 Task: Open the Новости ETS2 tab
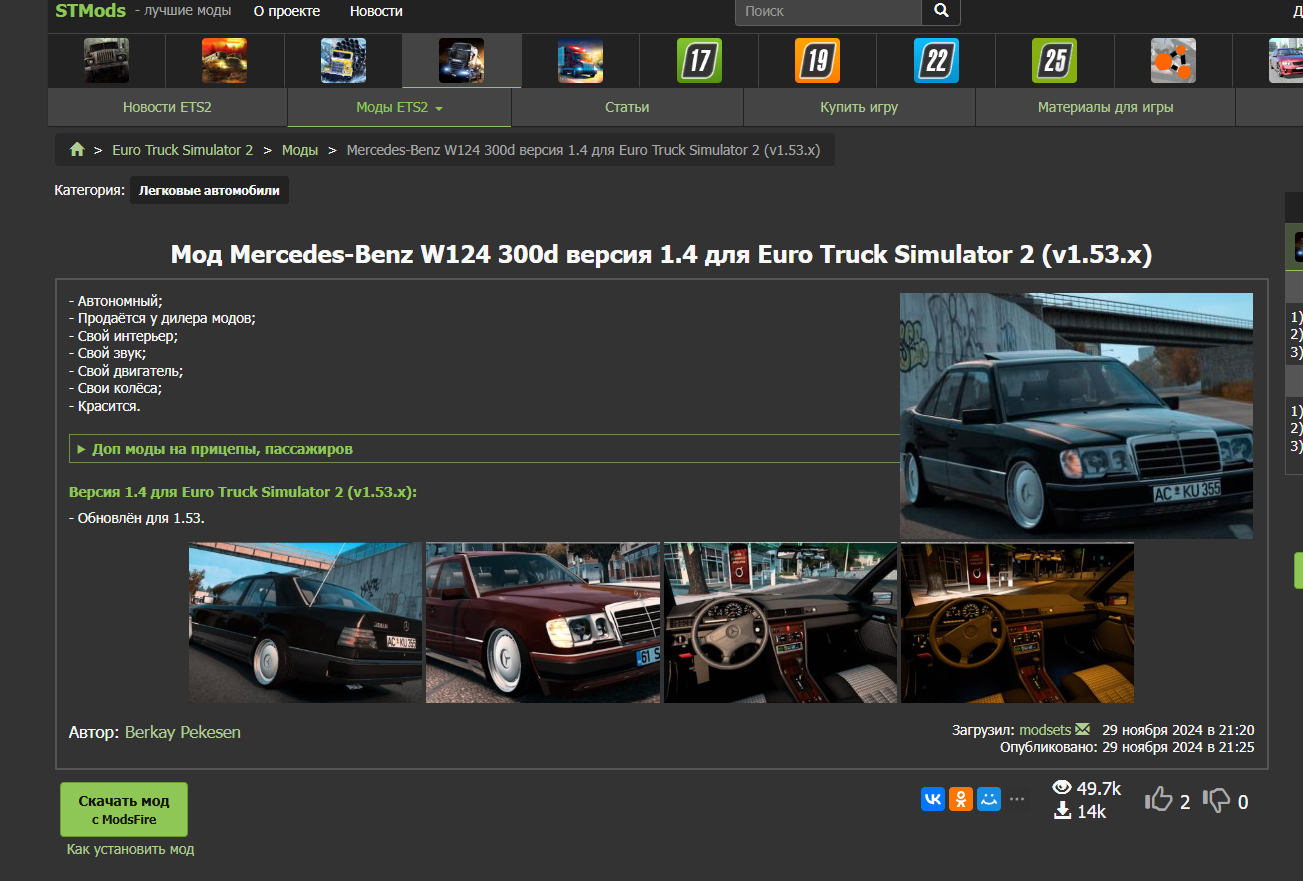click(x=167, y=107)
